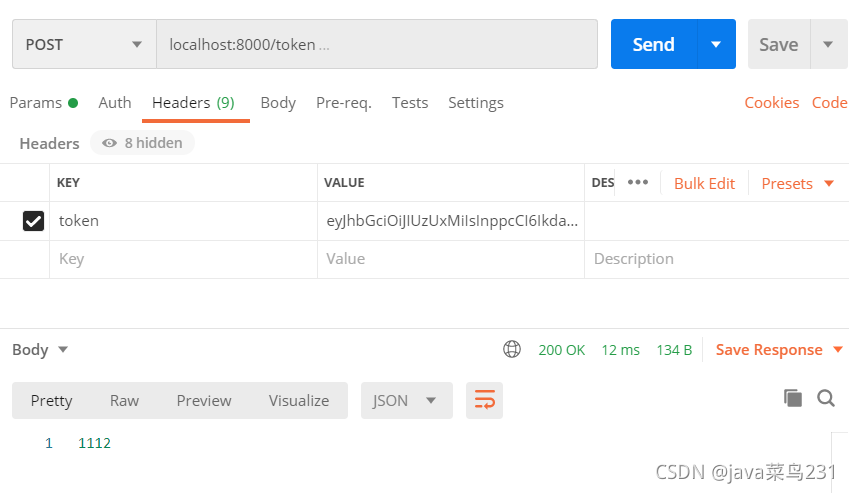Viewport: 849px width, 493px height.
Task: Expand the Save button dropdown arrow
Action: coord(828,44)
